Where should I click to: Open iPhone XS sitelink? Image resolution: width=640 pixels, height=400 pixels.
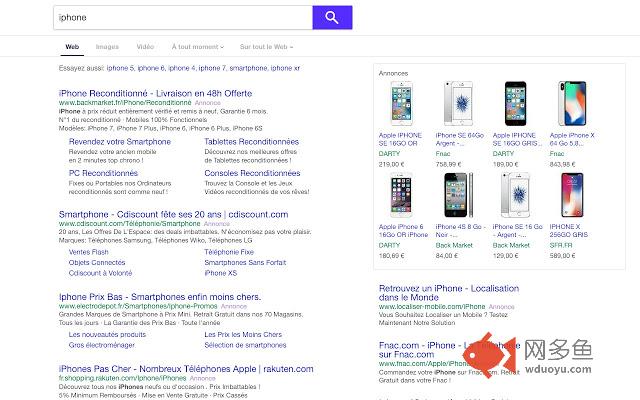[x=220, y=273]
